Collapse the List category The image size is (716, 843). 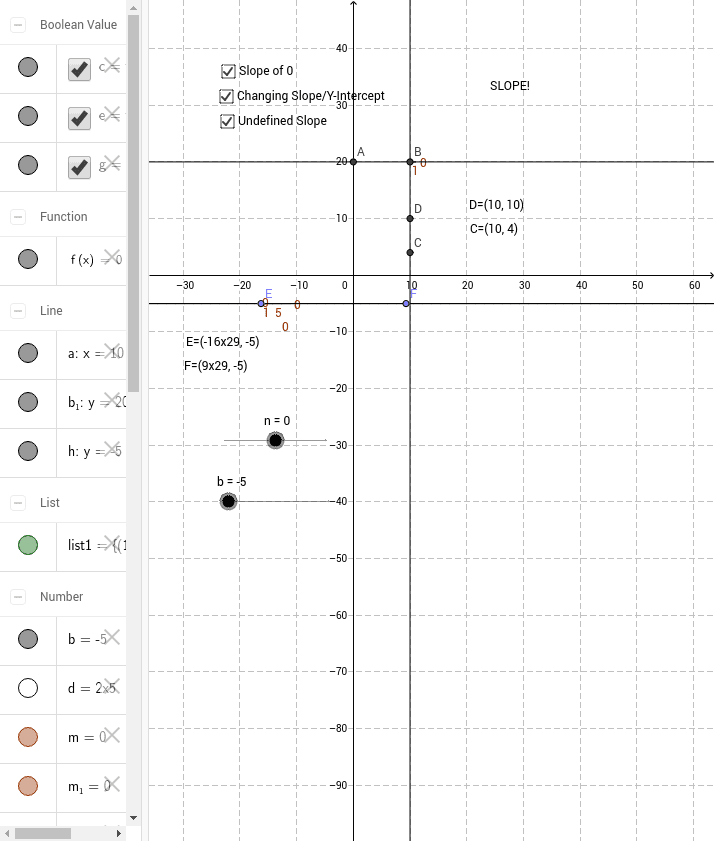click(18, 503)
